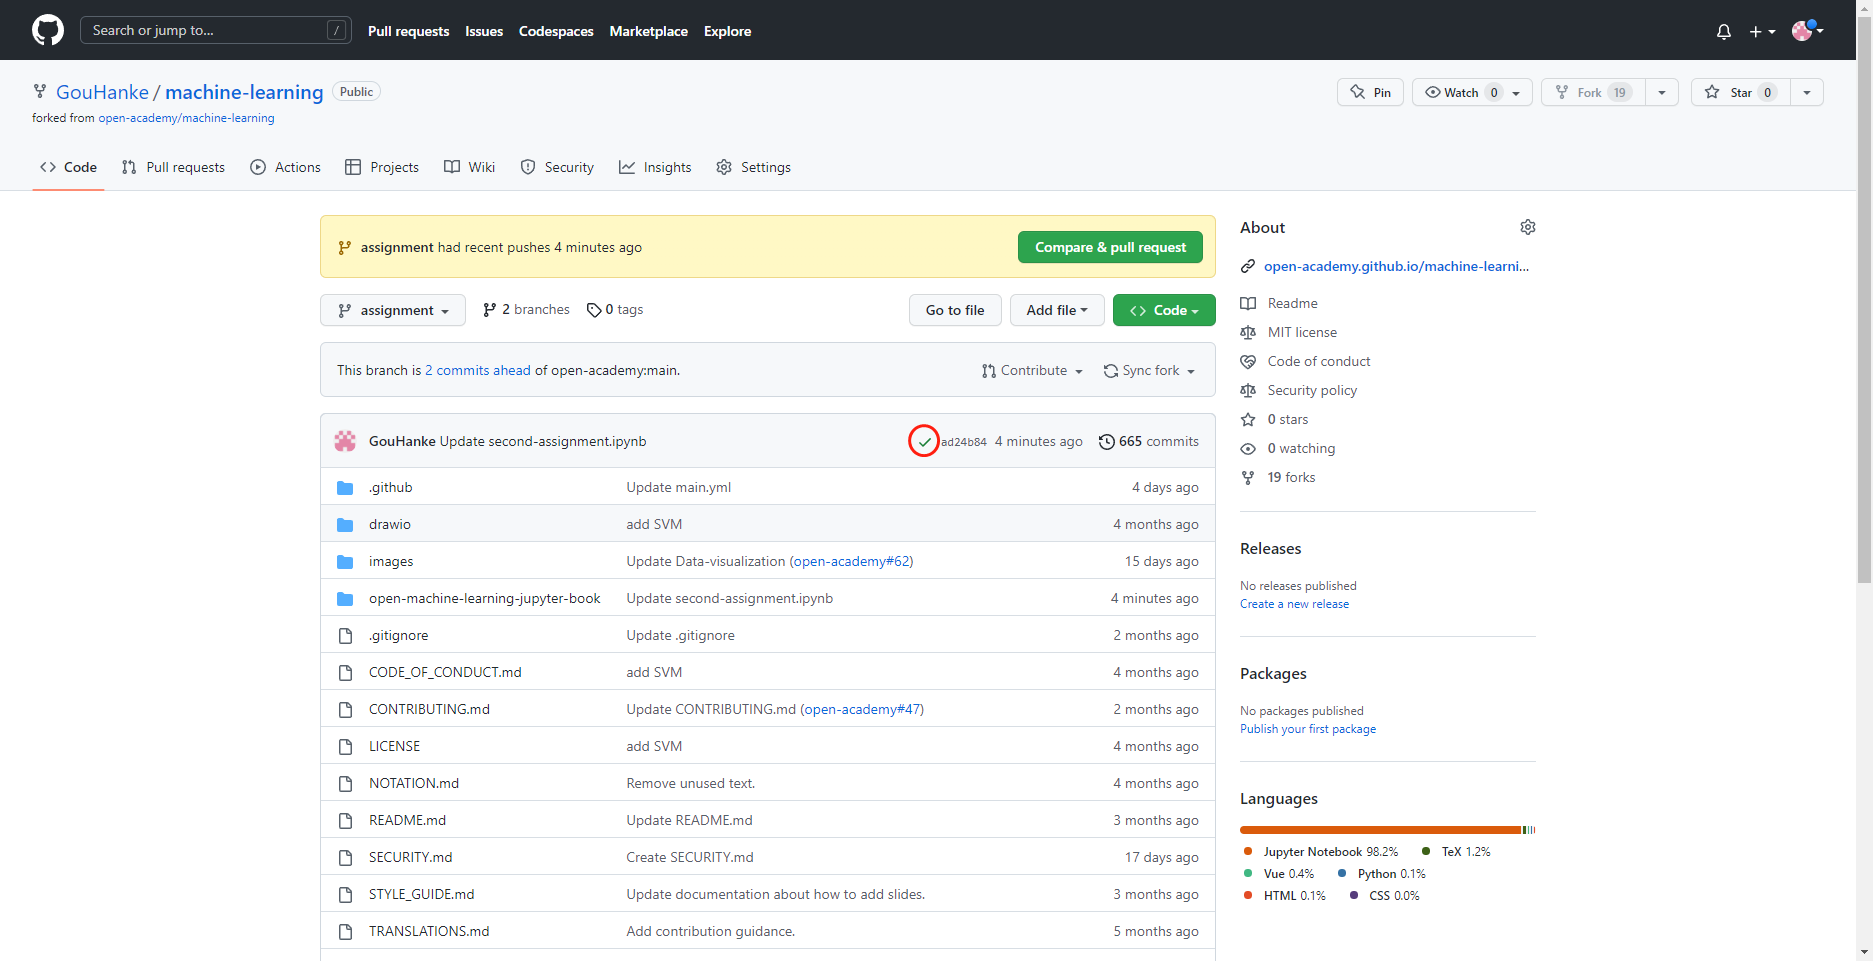Open the Sync fork dropdown
Viewport: 1873px width, 961px height.
[x=1150, y=370]
